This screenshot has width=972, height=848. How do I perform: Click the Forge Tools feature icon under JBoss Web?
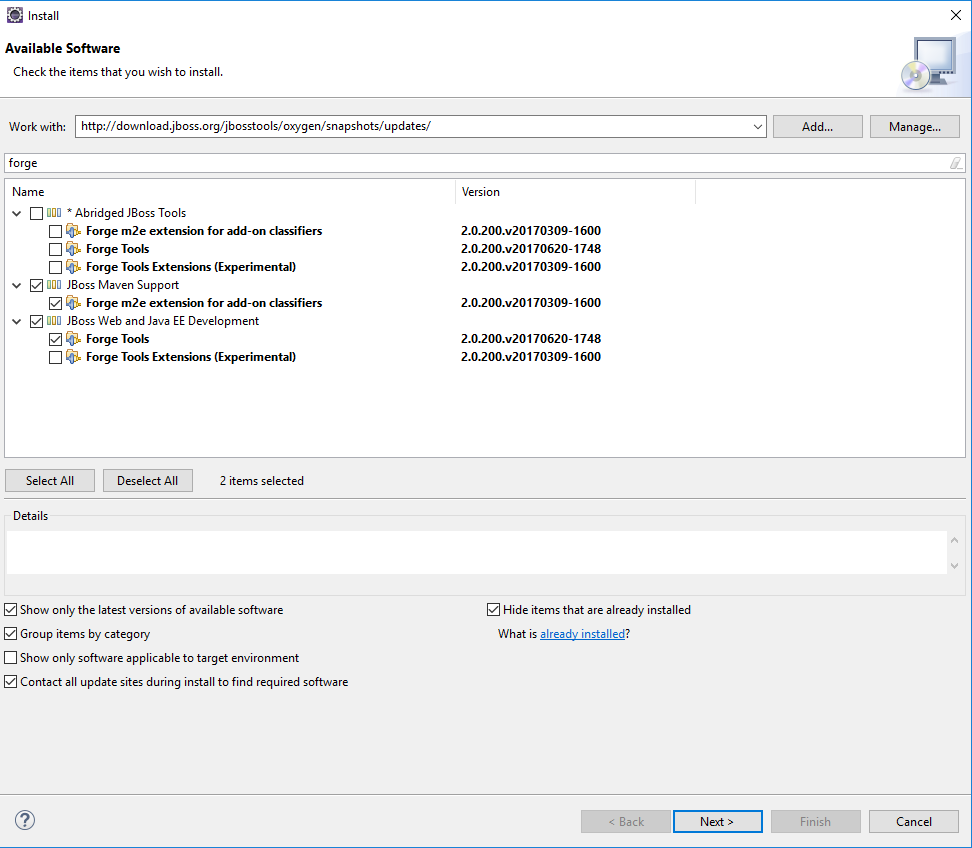pos(73,339)
